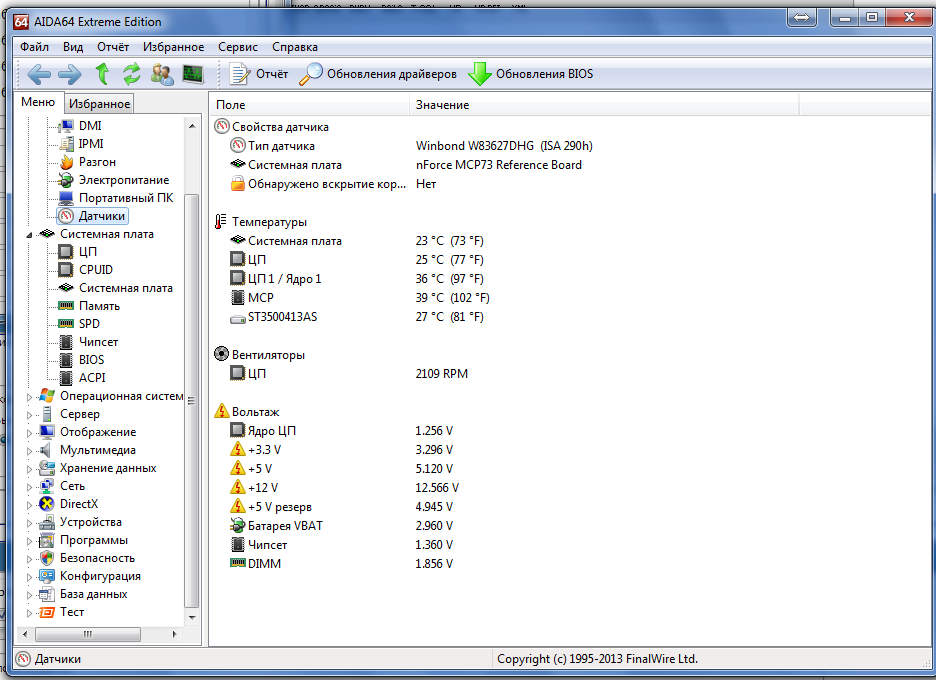The image size is (936, 680).
Task: Expand the Сервер node
Action: click(x=29, y=414)
